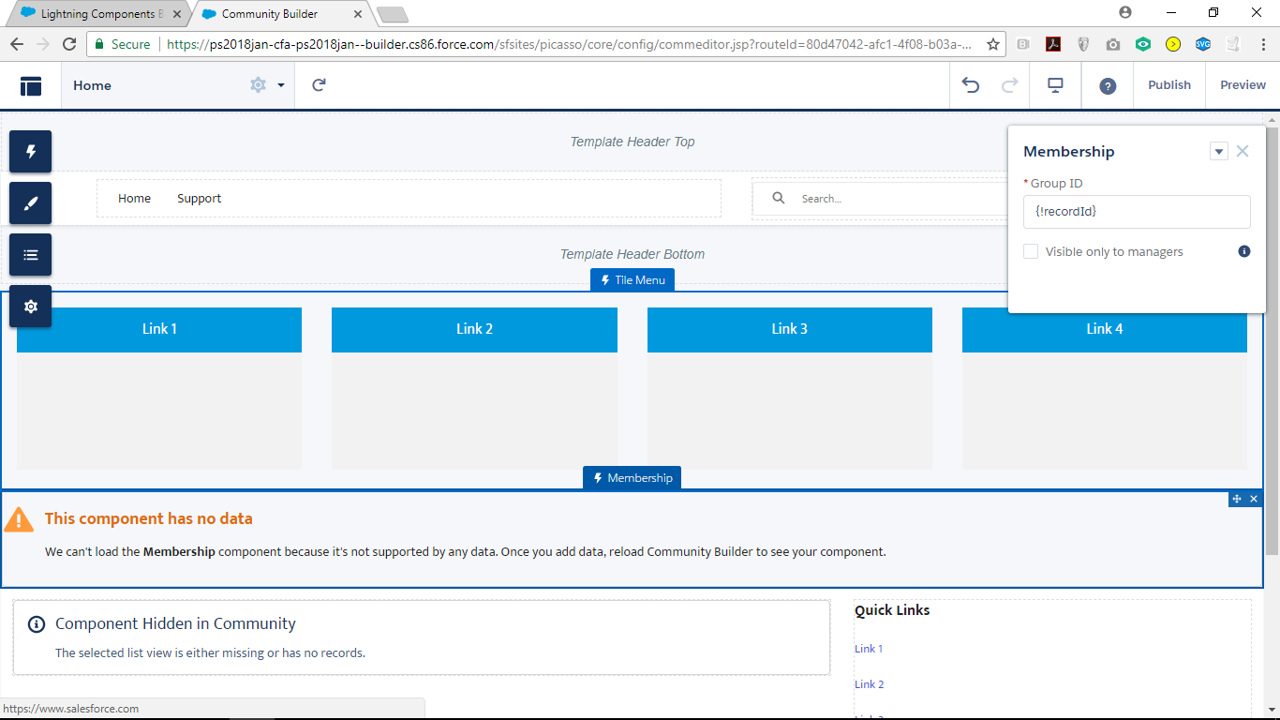1280x720 pixels.
Task: Redo the last undone change
Action: 1010,85
